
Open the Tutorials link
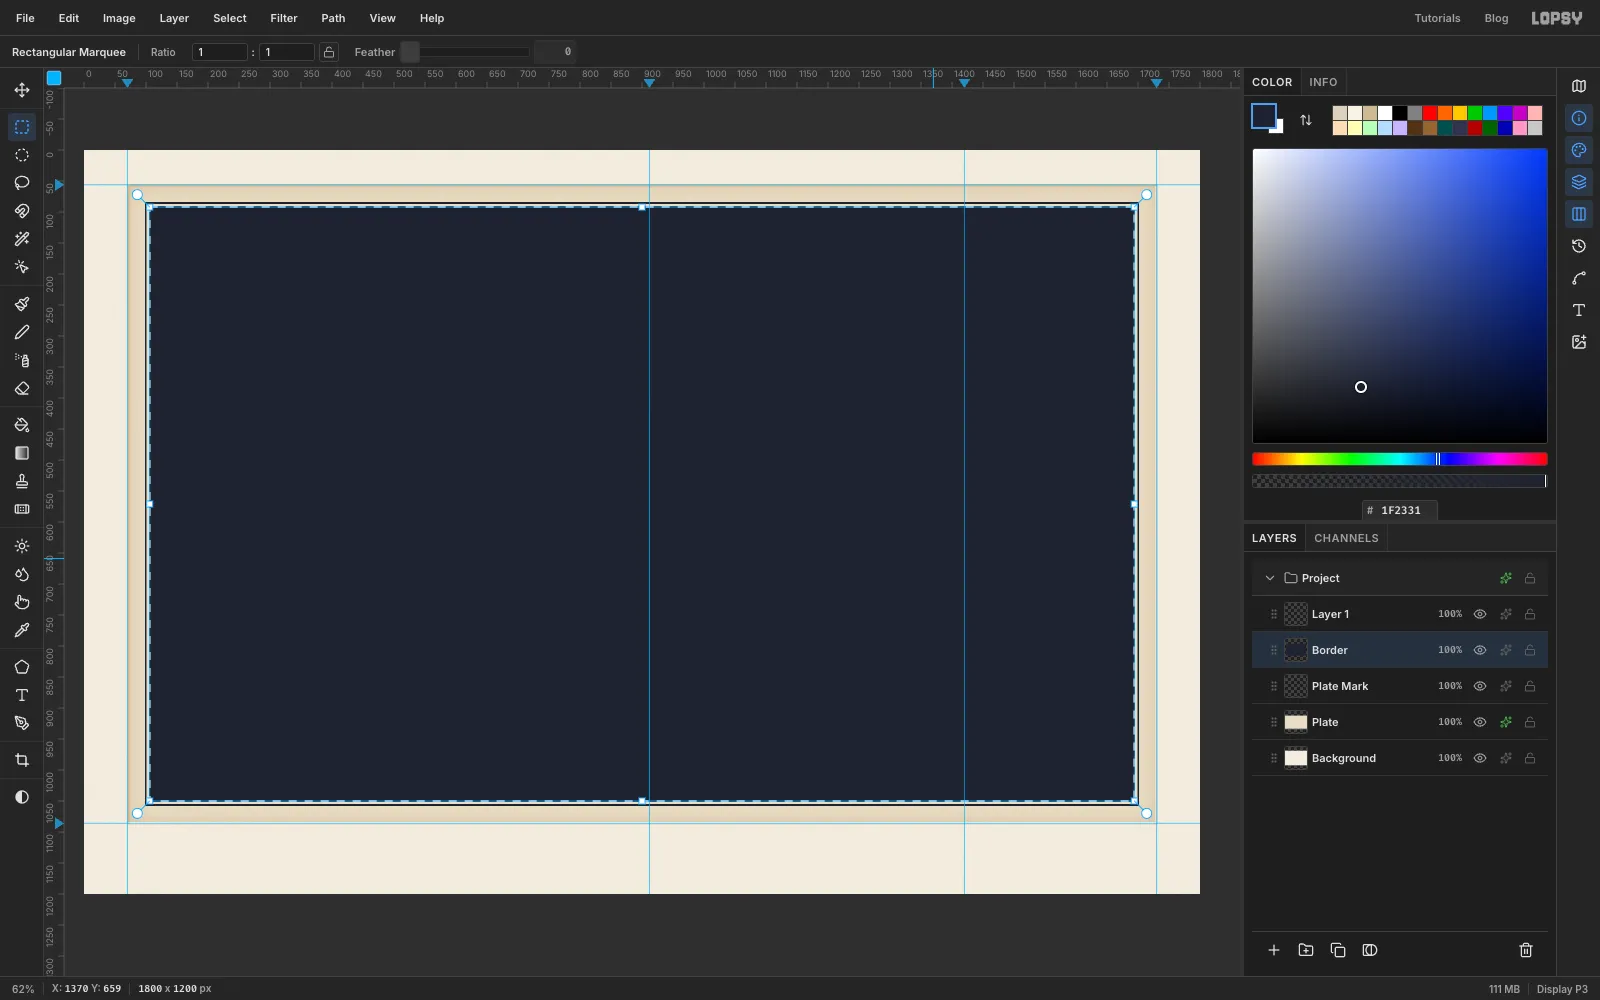1437,18
